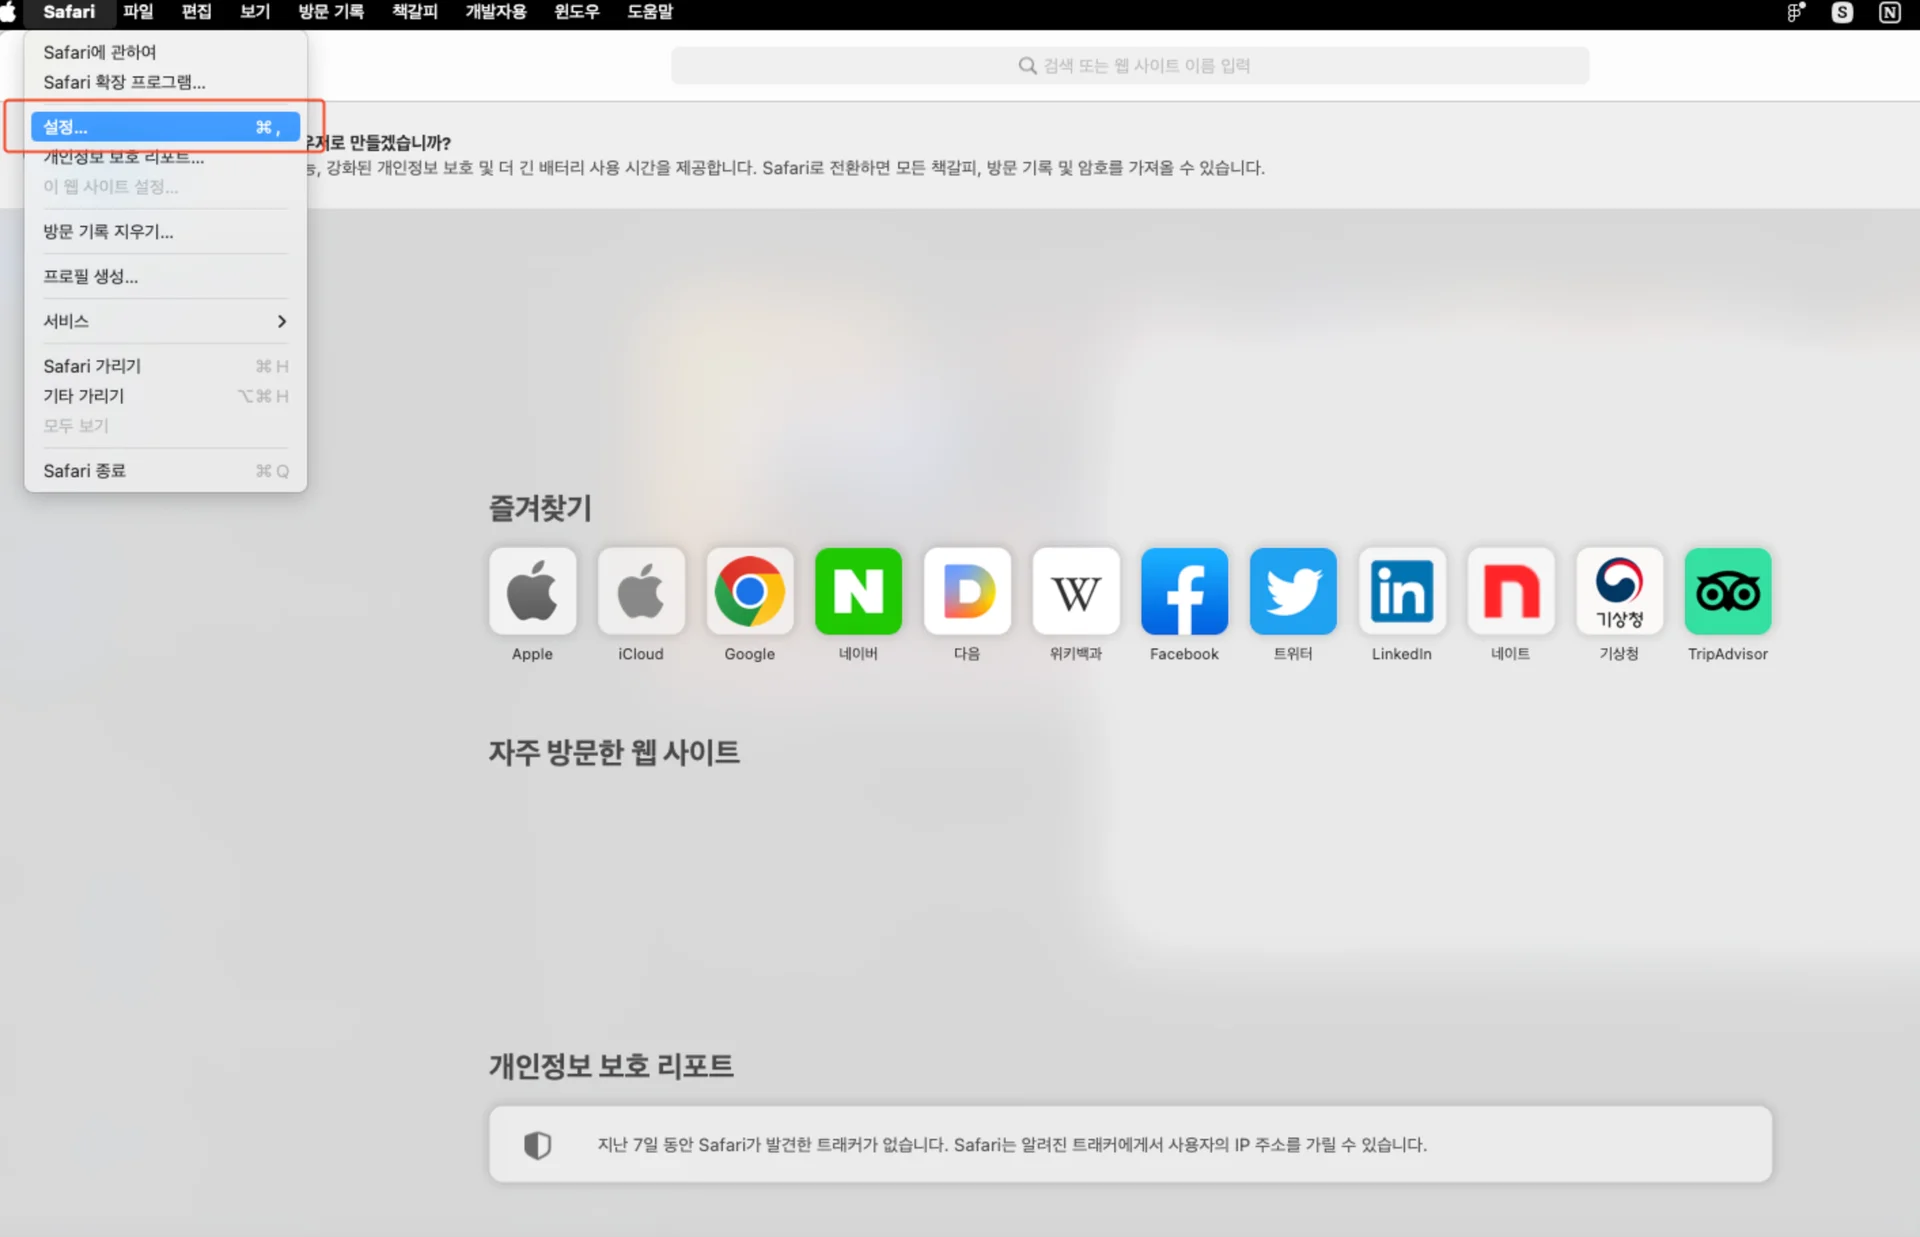
Task: Open the Apple favorite icon
Action: tap(532, 591)
